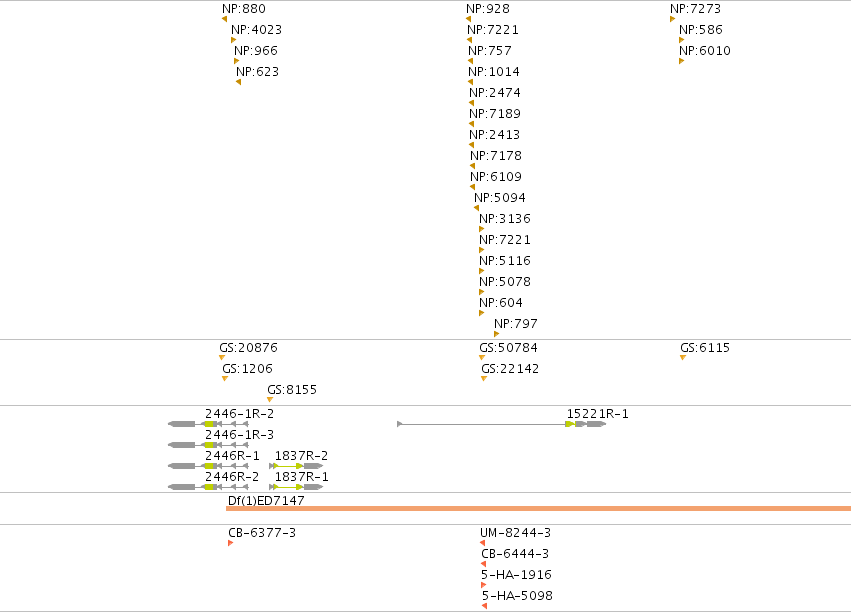Select the NP:928 insertion label
The width and height of the screenshot is (851, 612).
(488, 9)
